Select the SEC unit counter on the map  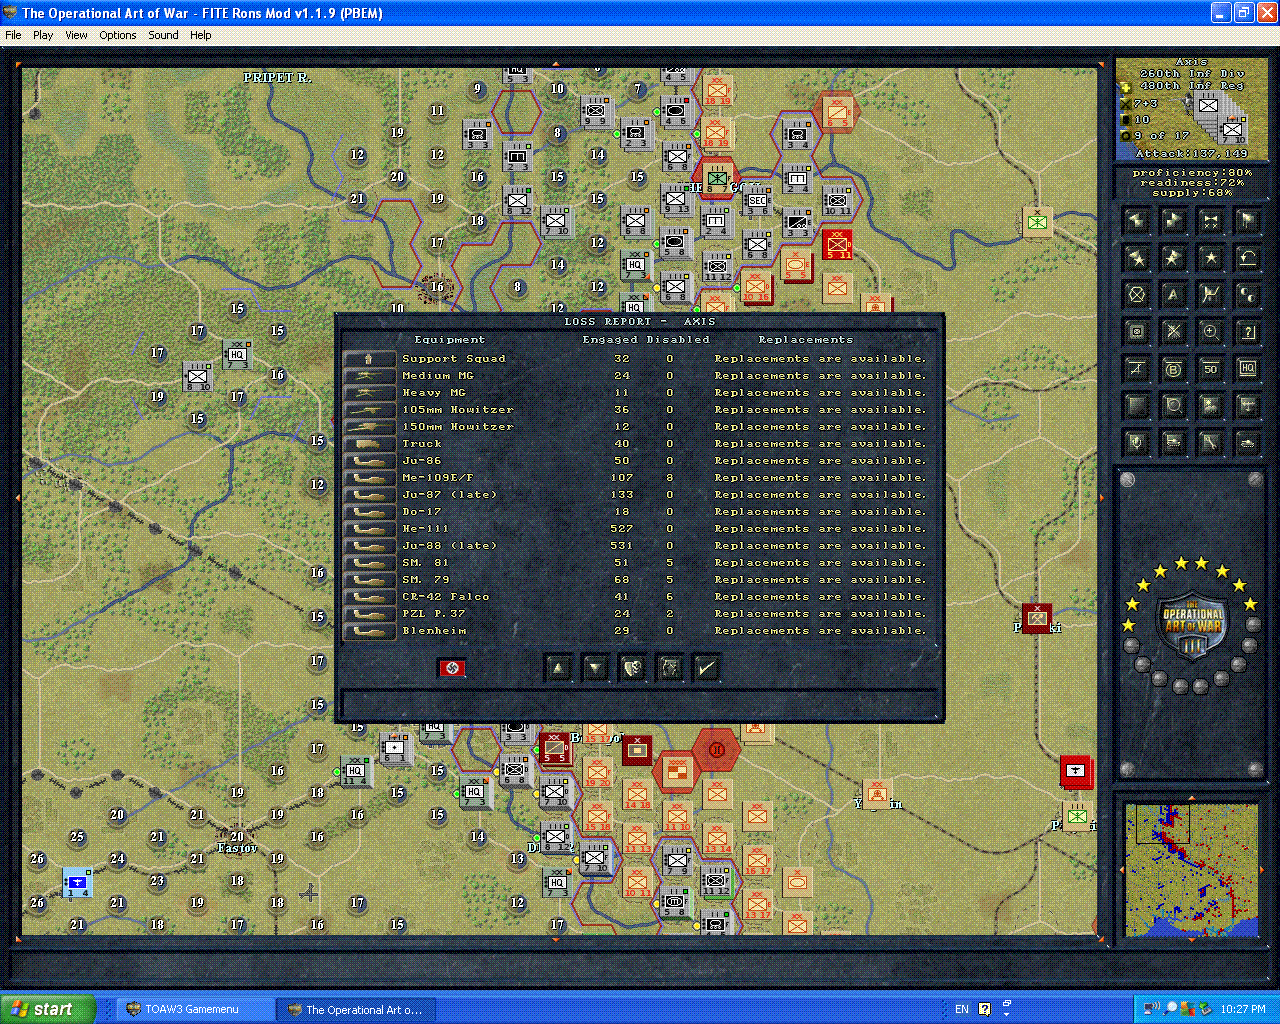click(x=757, y=203)
